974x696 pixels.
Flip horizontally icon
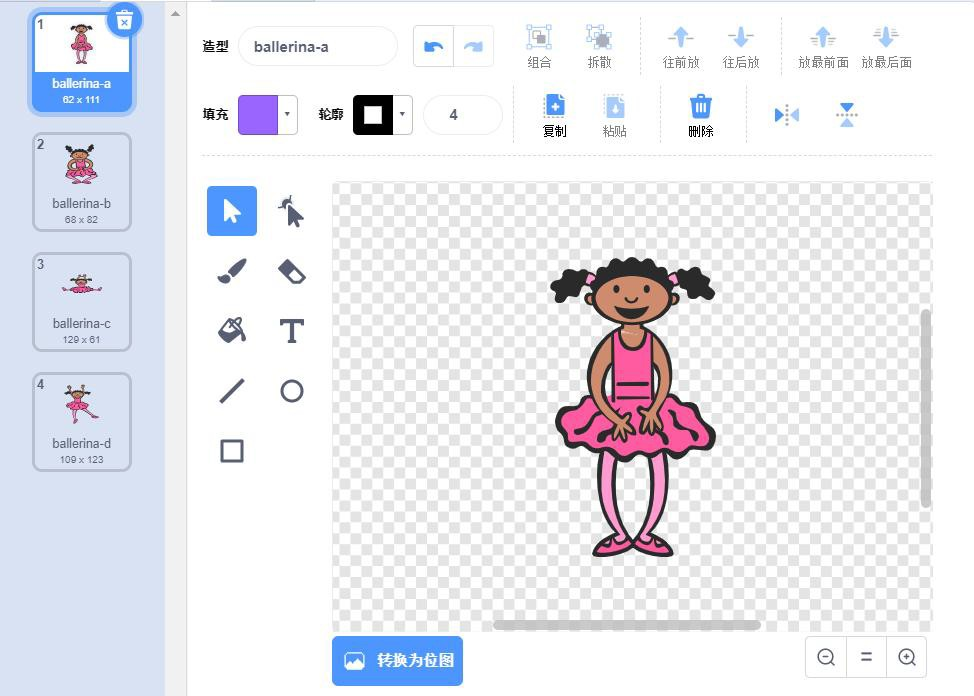pyautogui.click(x=786, y=115)
